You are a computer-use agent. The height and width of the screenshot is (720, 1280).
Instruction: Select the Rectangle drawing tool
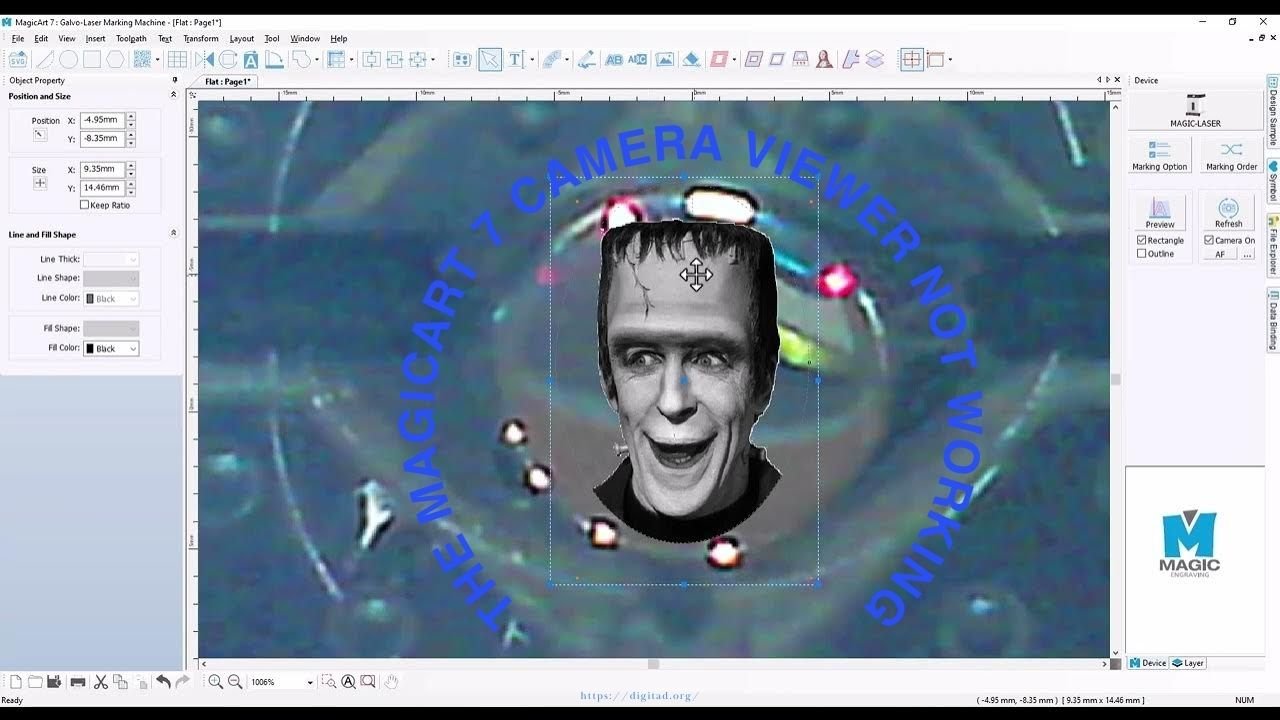(x=92, y=60)
